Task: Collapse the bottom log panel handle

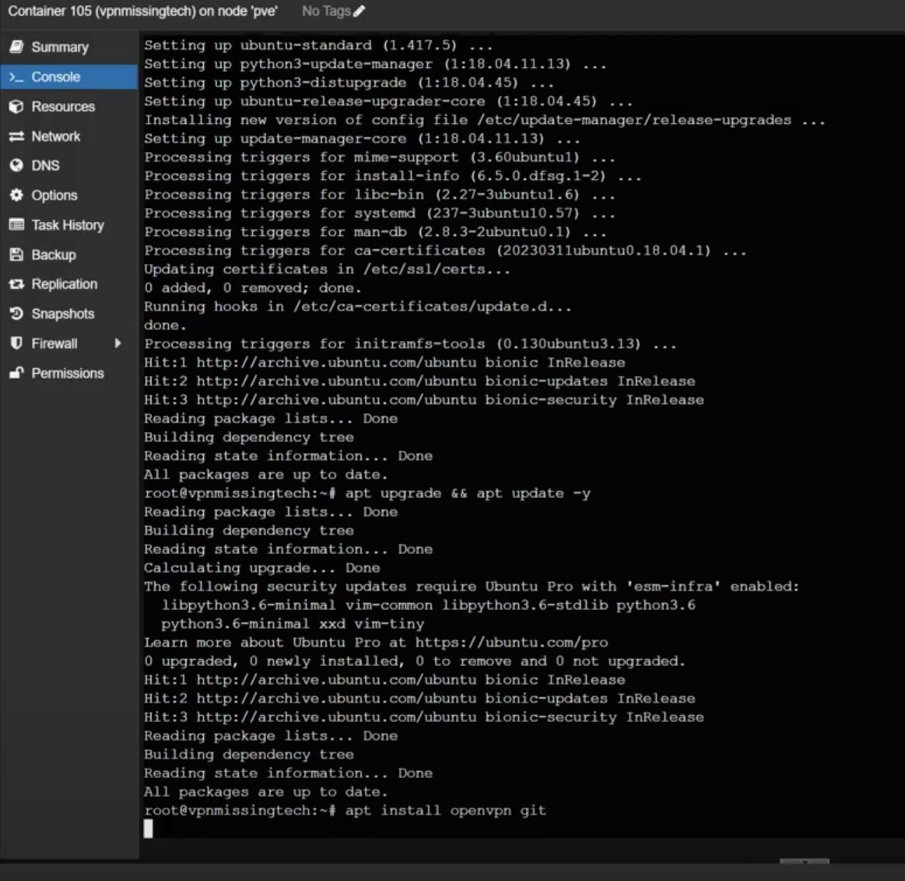Action: (803, 861)
